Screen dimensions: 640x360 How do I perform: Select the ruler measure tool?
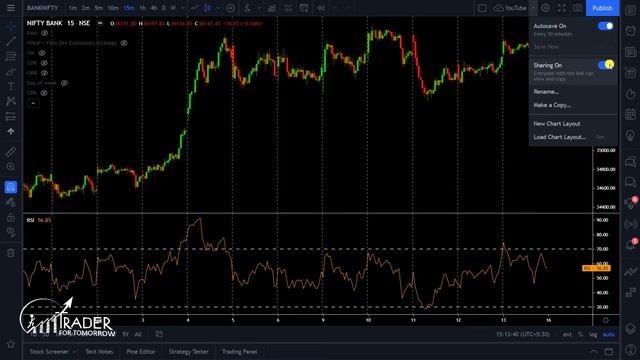[x=11, y=152]
